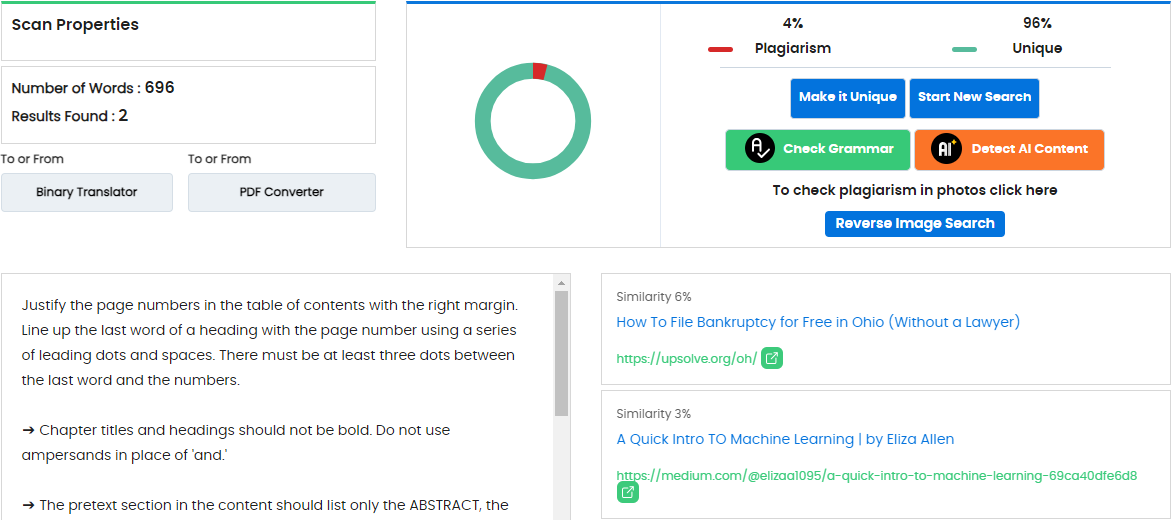Click 'To check plagiarism in photos click here'
Viewport: 1173px width, 520px height.
pyautogui.click(x=915, y=190)
